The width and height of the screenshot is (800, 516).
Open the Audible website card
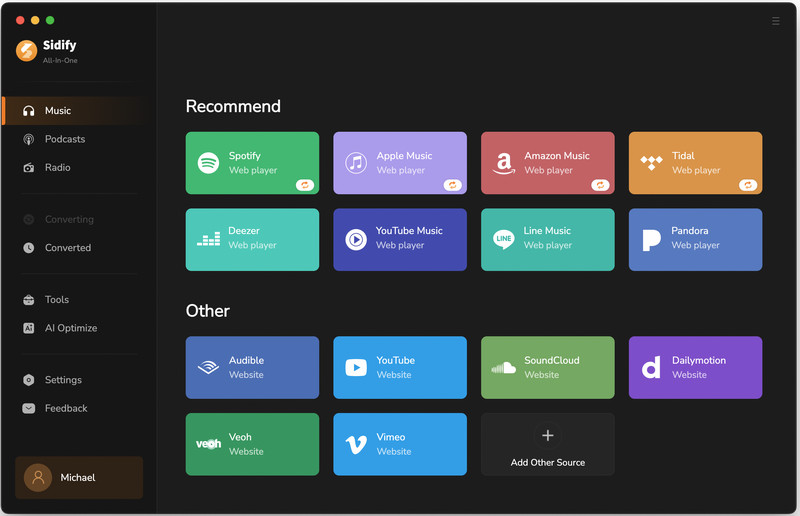(252, 367)
